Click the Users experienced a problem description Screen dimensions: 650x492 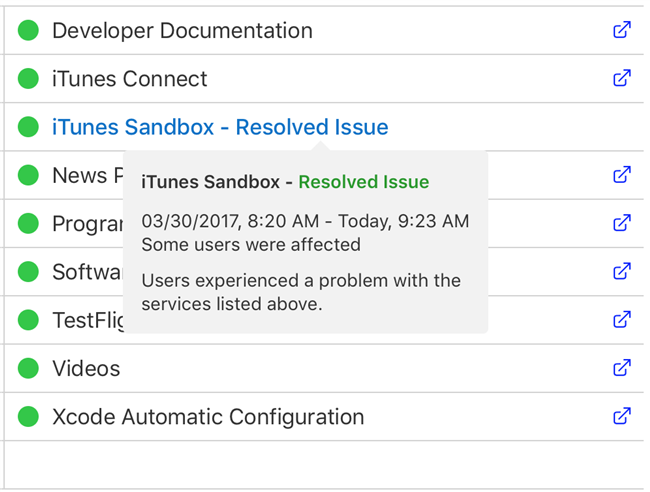(x=301, y=292)
